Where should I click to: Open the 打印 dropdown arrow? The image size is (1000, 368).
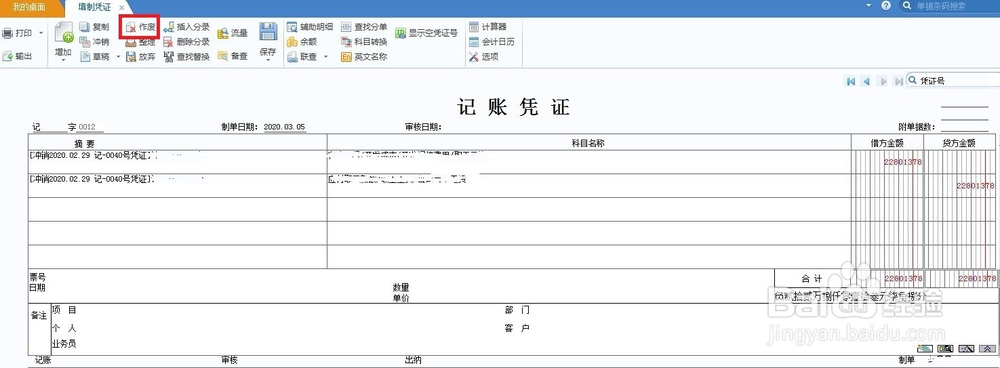(41, 33)
